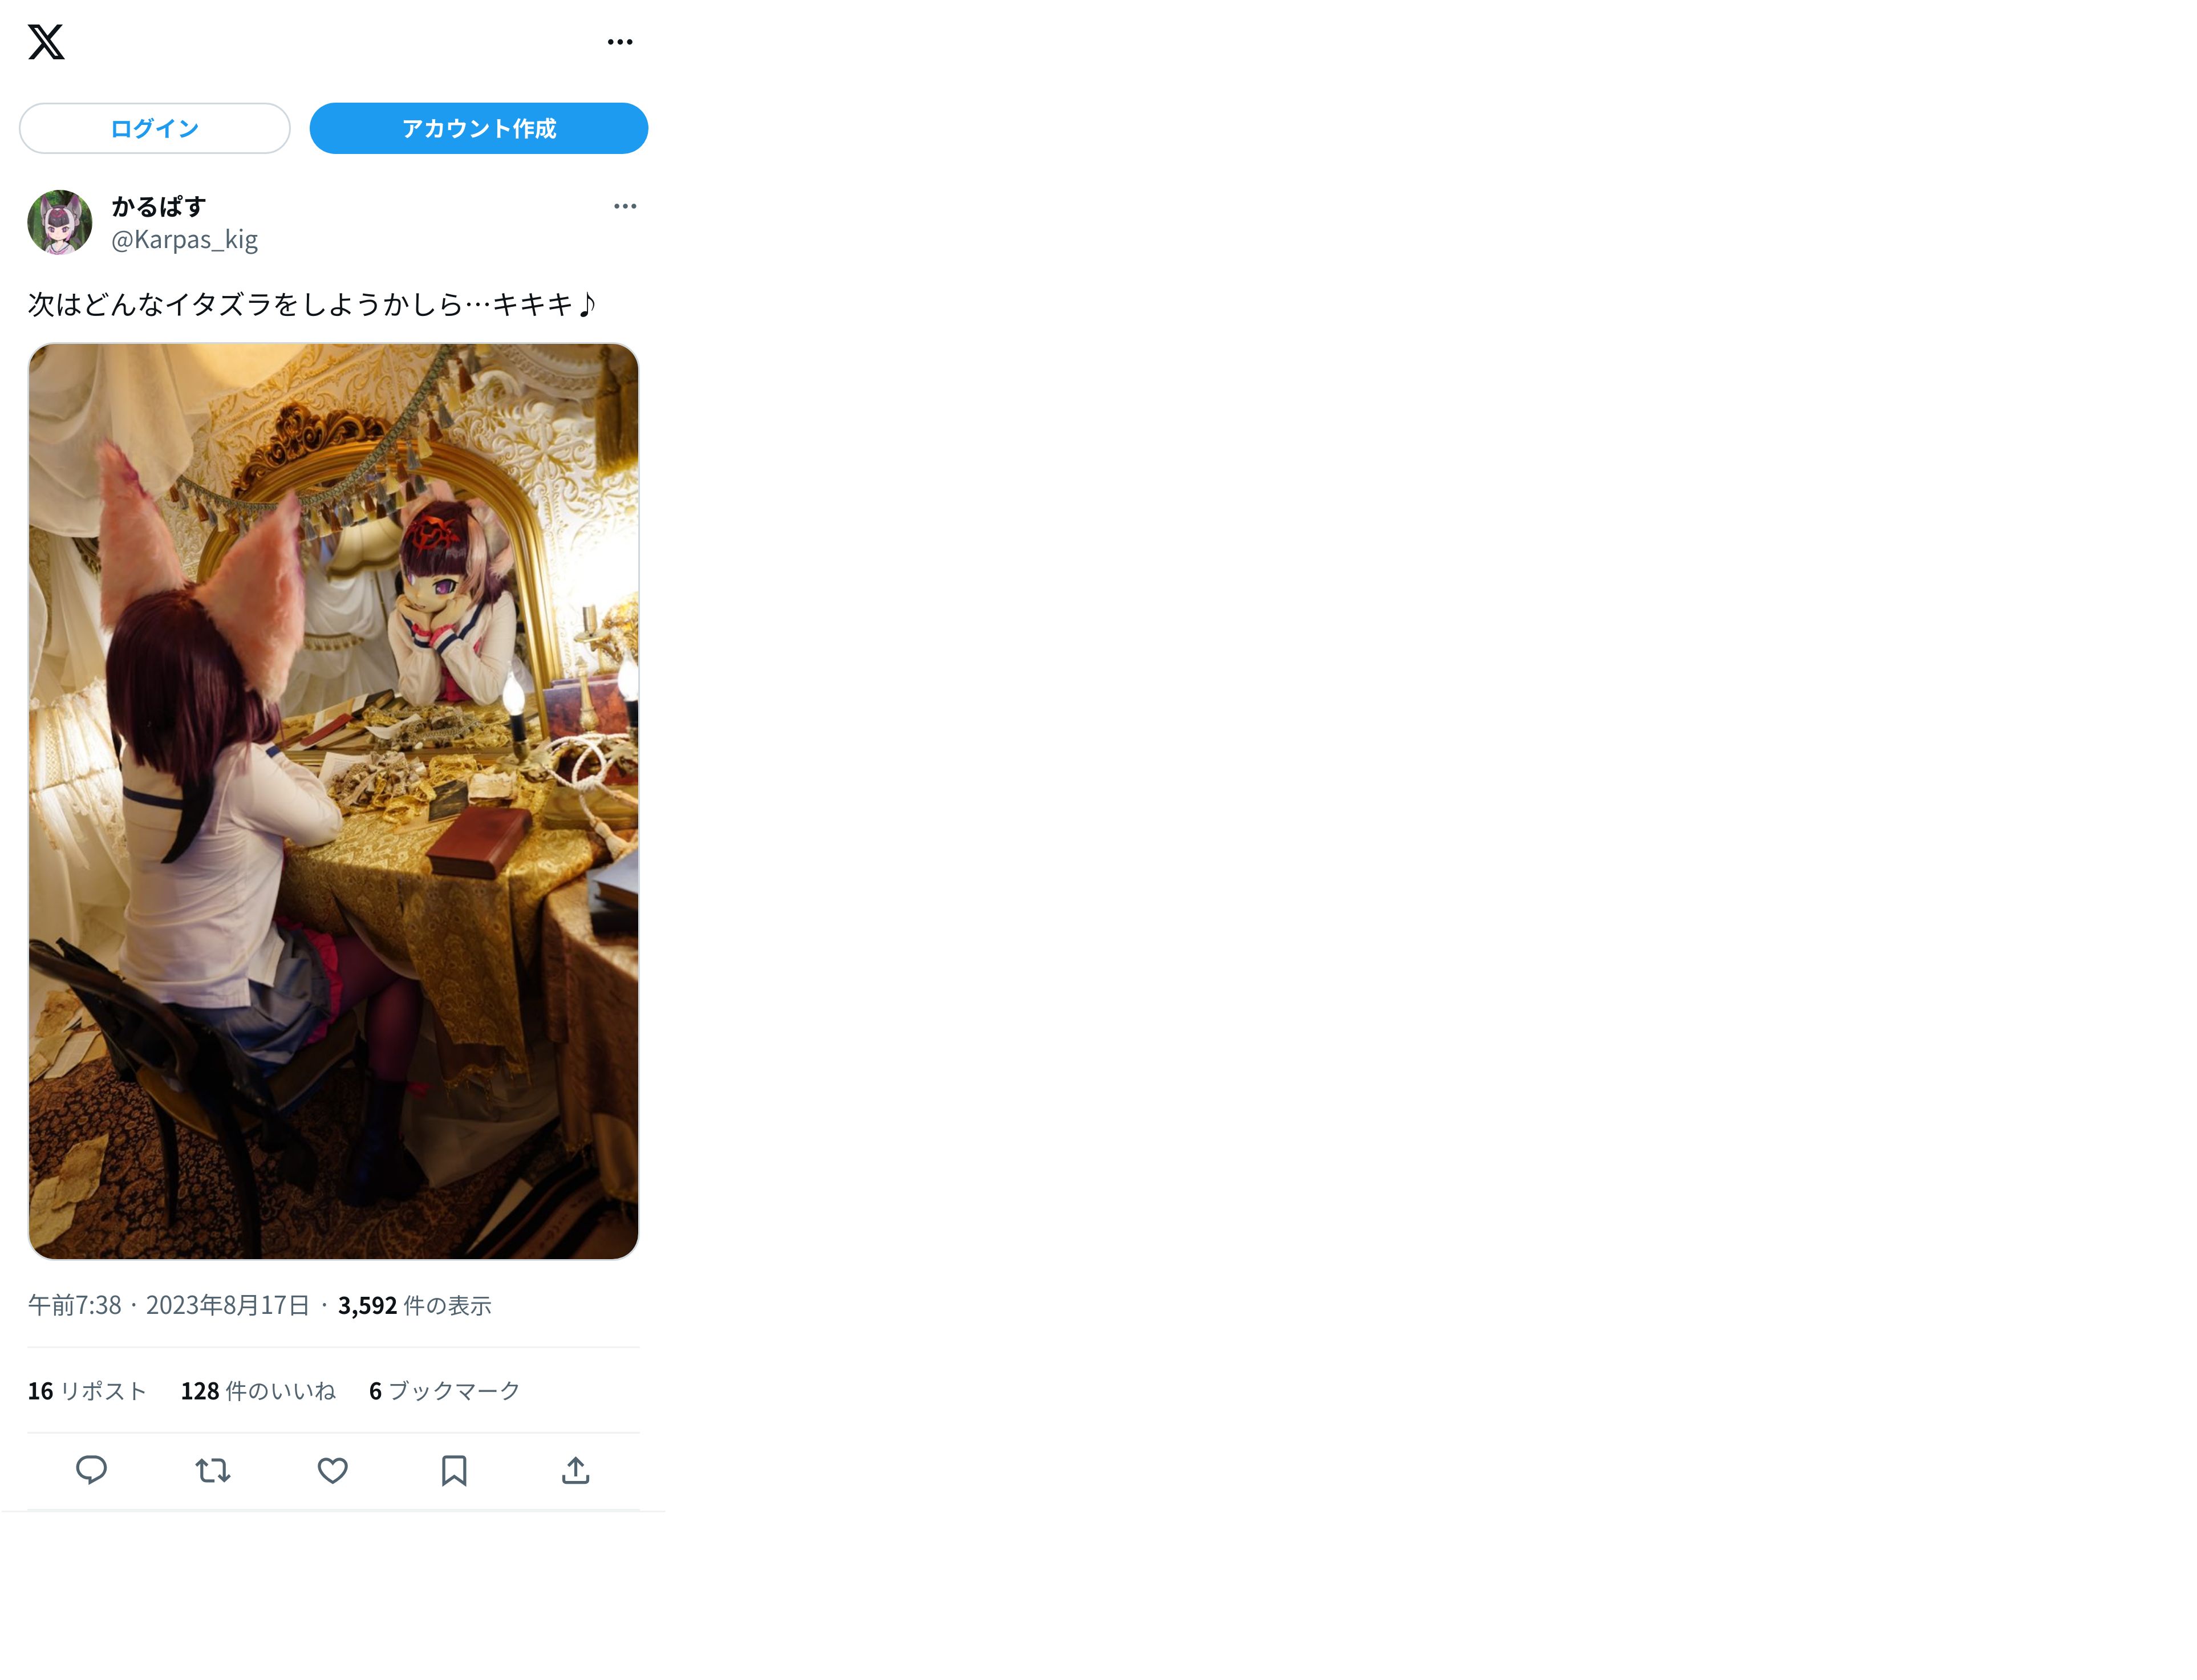Open the @Karpas_kig handle link

pos(184,240)
